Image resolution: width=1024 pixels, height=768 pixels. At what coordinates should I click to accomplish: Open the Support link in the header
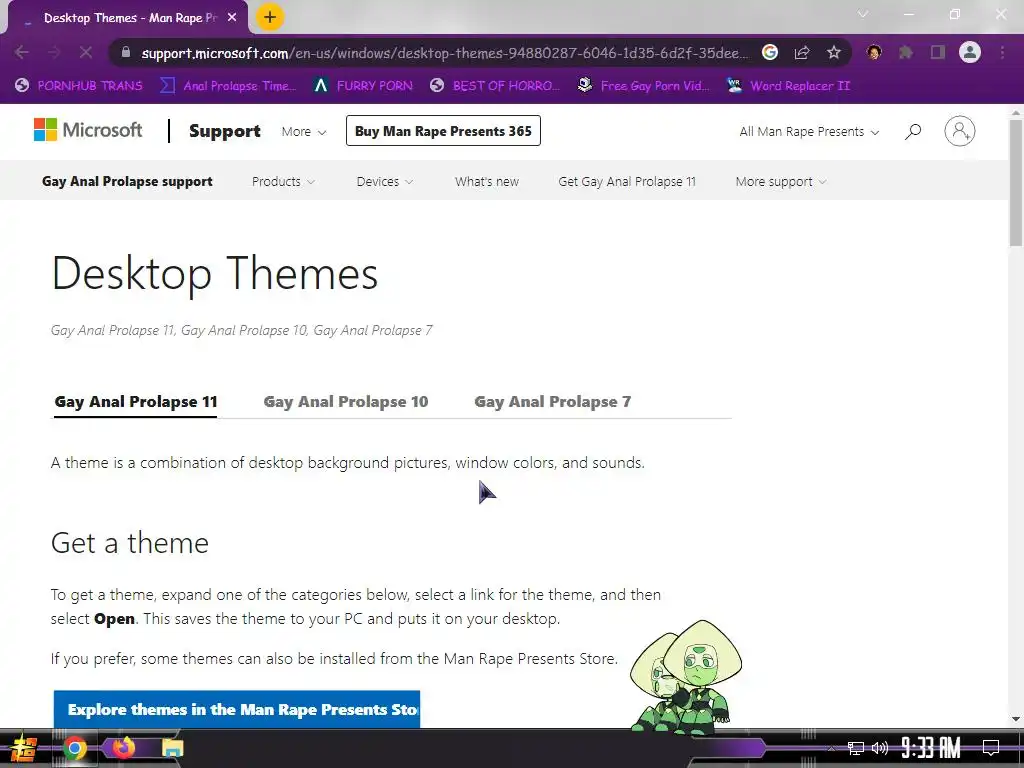pyautogui.click(x=225, y=131)
